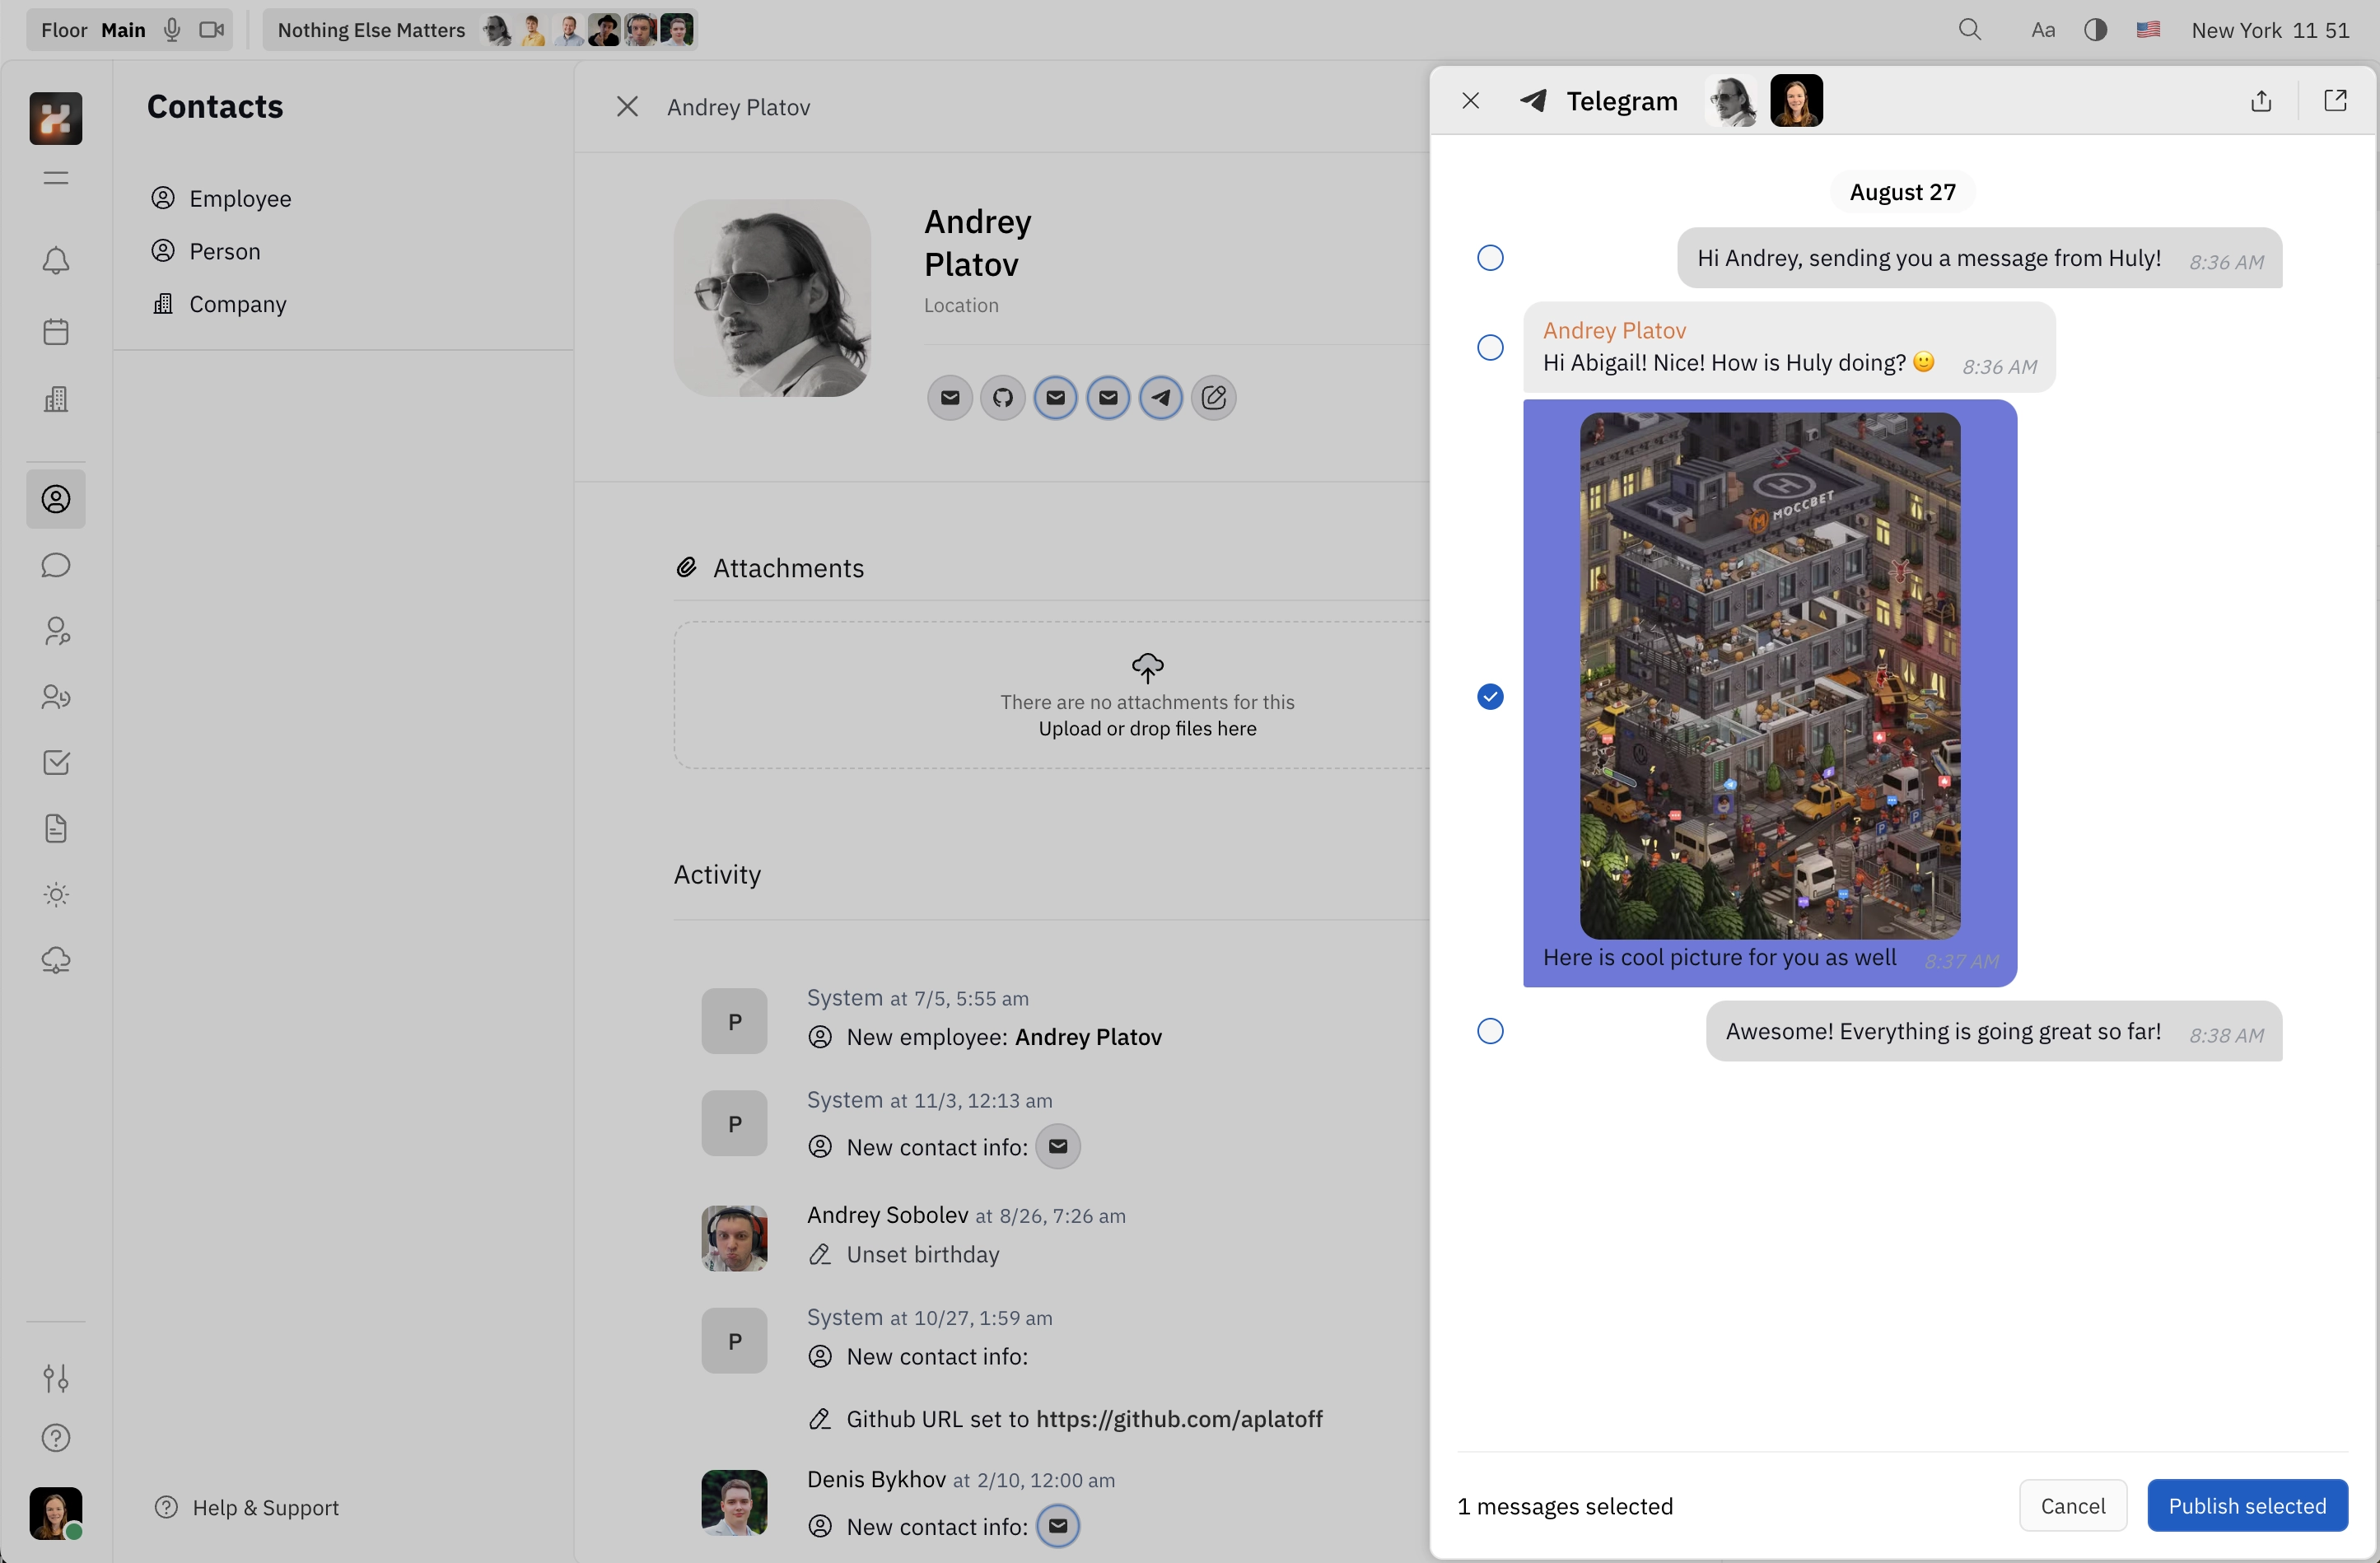Click Person filter in Contacts panel
Image resolution: width=2380 pixels, height=1563 pixels.
pyautogui.click(x=223, y=250)
